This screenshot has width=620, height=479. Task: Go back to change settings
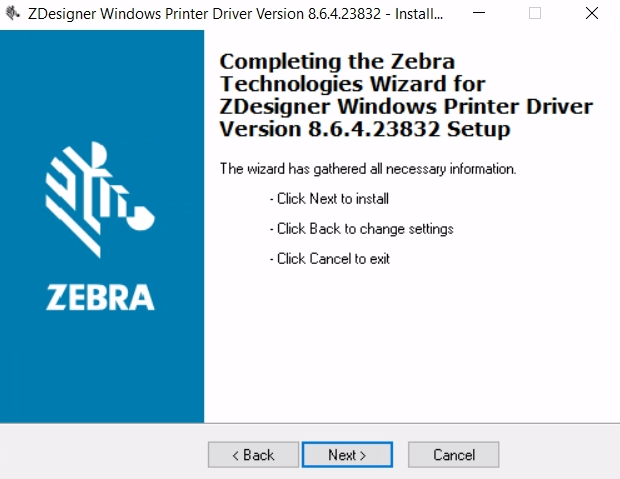click(253, 454)
